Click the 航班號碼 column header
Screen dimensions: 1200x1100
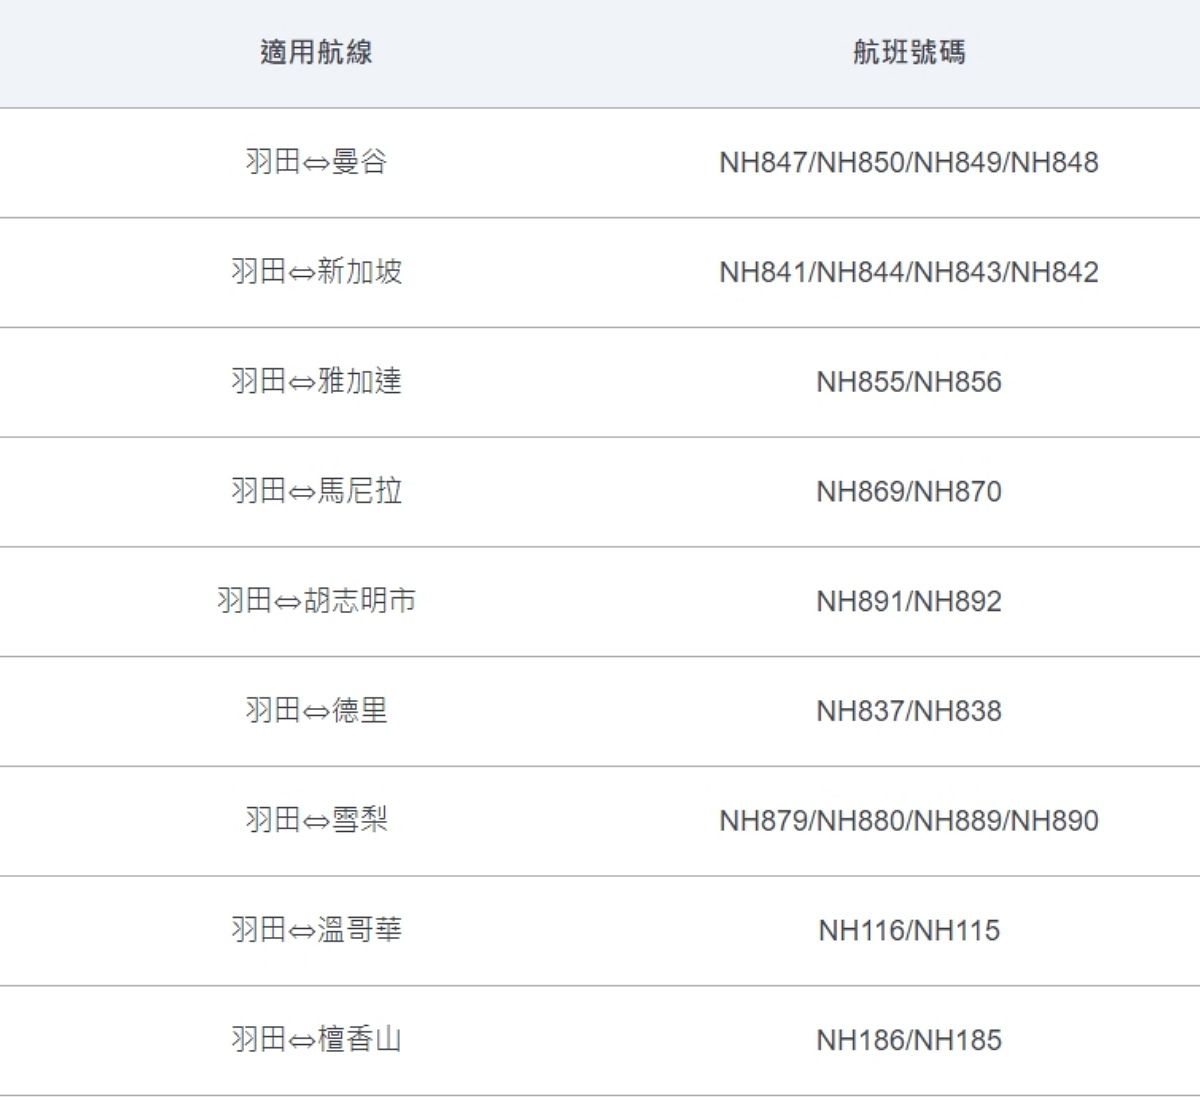[908, 53]
